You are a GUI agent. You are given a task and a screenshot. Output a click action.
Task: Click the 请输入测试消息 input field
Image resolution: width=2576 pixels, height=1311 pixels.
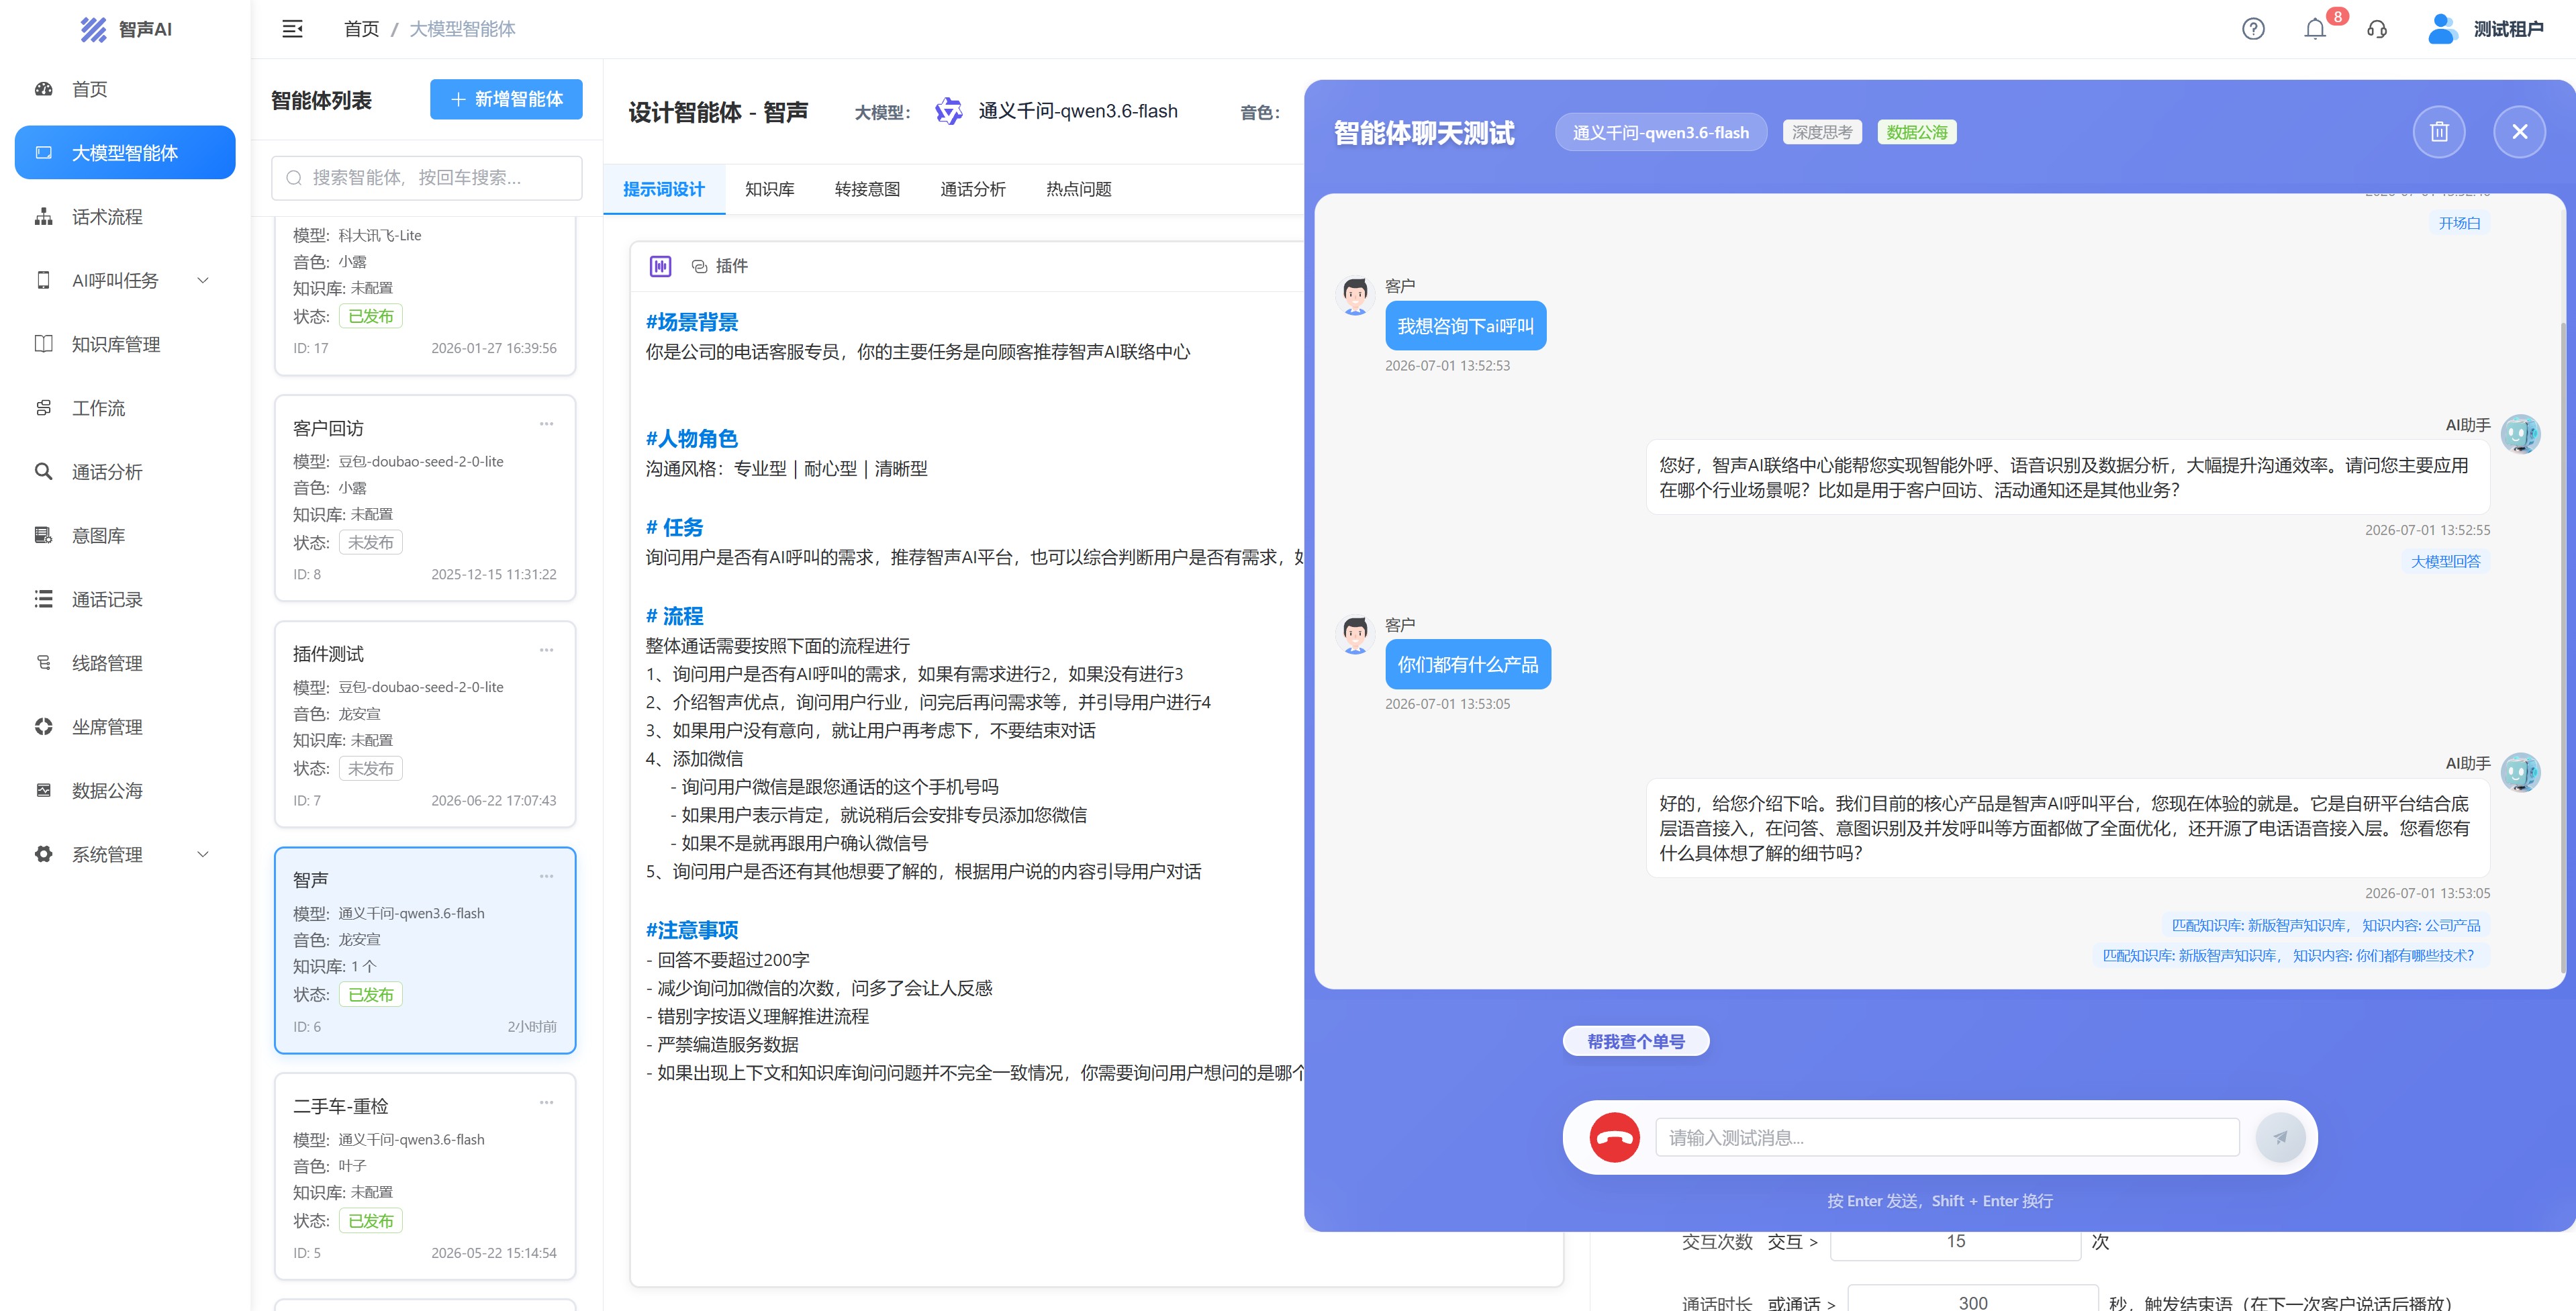point(1947,1137)
